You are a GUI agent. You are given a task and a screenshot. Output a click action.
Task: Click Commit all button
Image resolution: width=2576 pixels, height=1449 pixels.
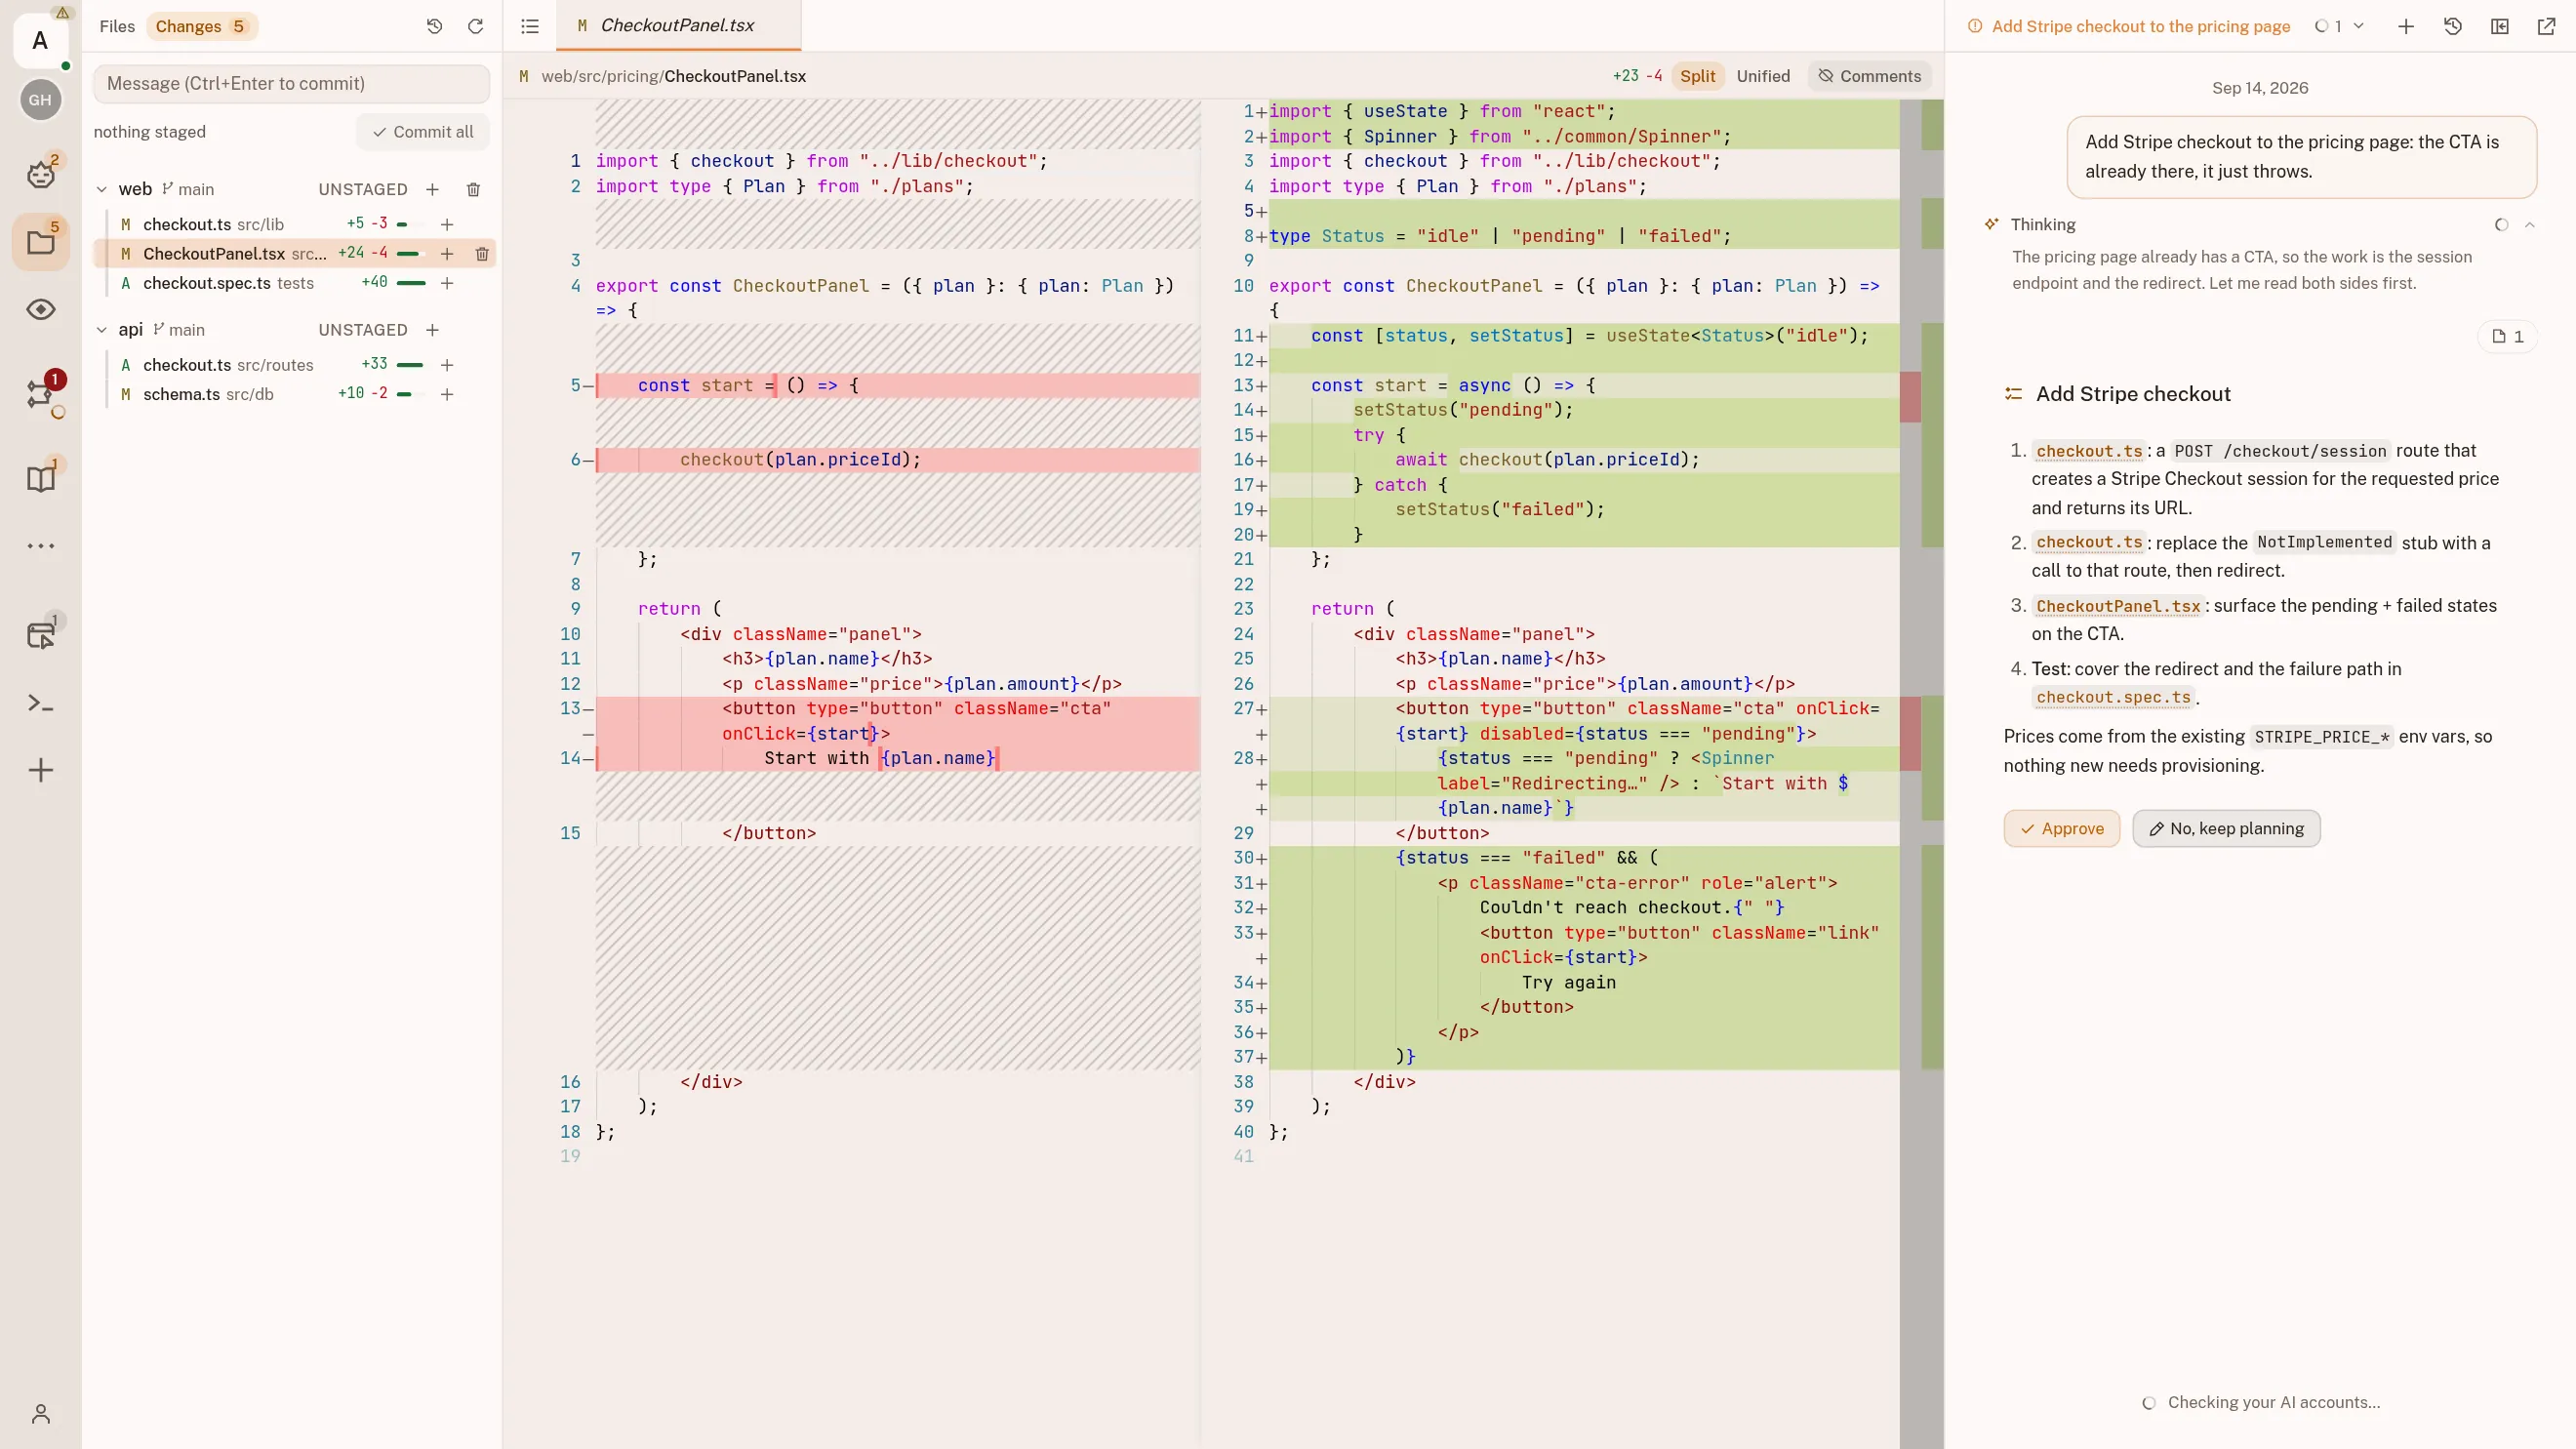(422, 132)
